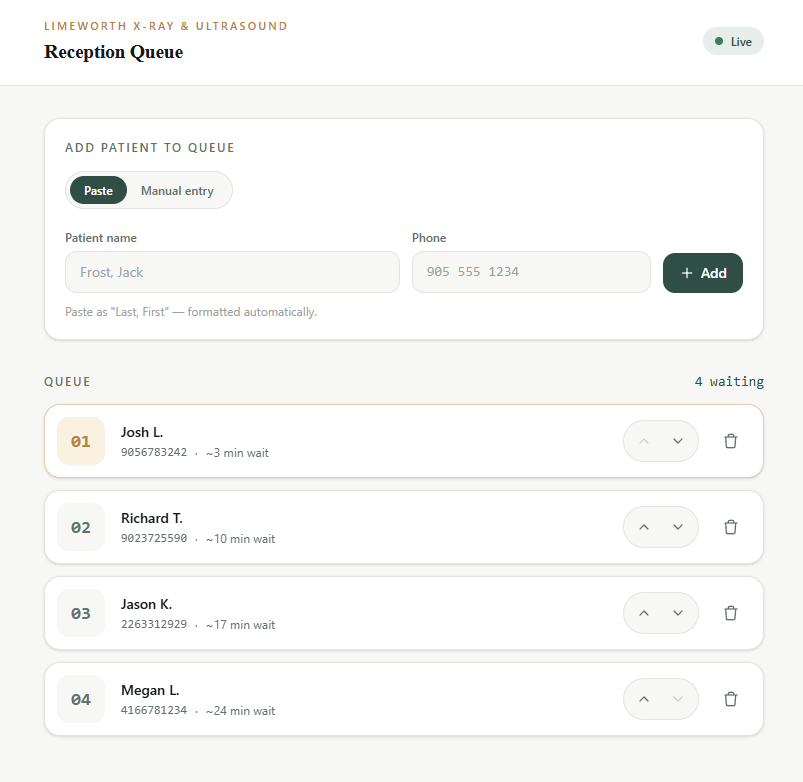The width and height of the screenshot is (803, 782).
Task: Click the Live status indicator
Action: (733, 41)
